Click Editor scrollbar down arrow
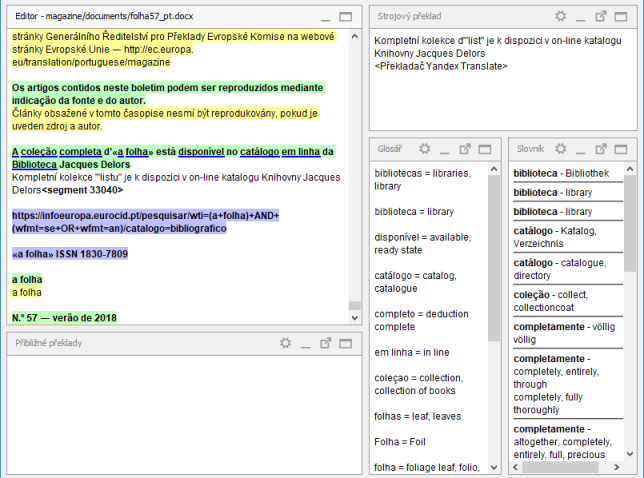Image resolution: width=644 pixels, height=478 pixels. (355, 317)
